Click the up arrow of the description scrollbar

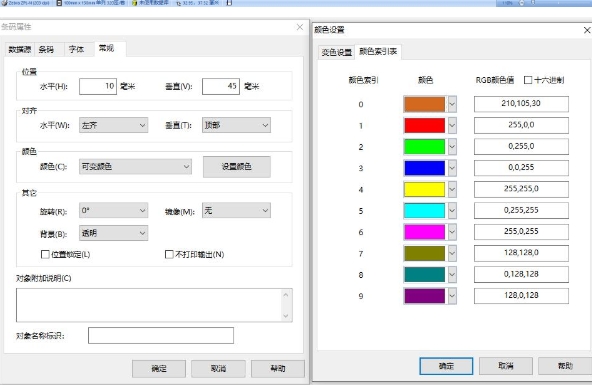(286, 295)
